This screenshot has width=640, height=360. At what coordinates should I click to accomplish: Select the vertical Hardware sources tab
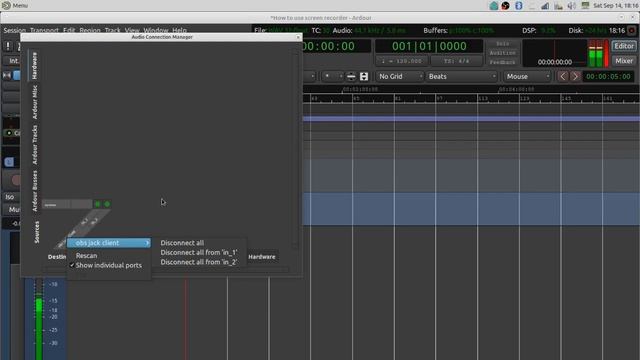pos(35,66)
